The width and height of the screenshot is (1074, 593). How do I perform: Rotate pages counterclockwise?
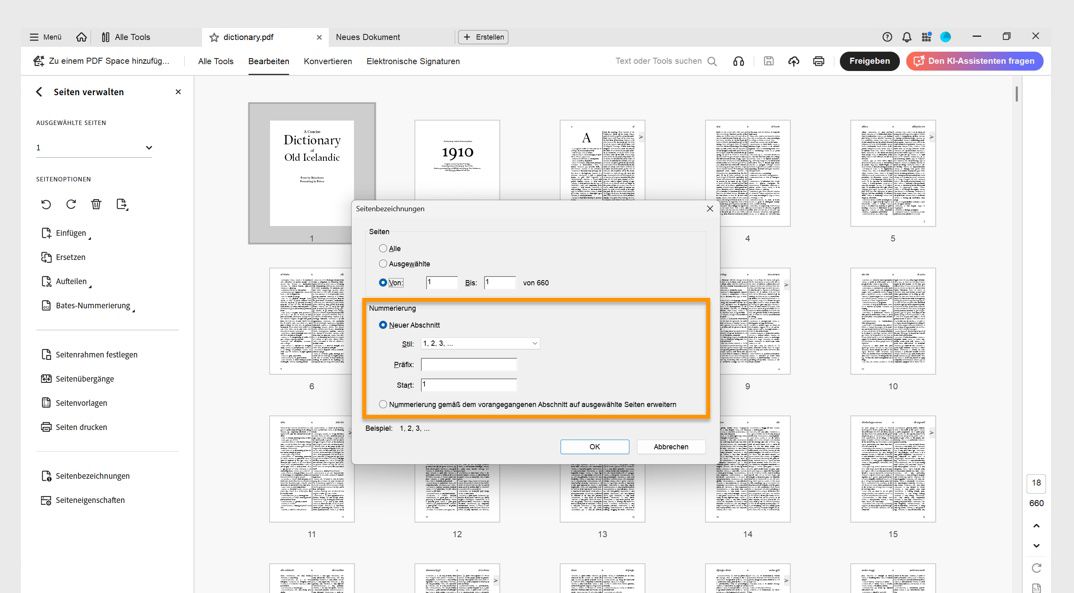pos(46,204)
